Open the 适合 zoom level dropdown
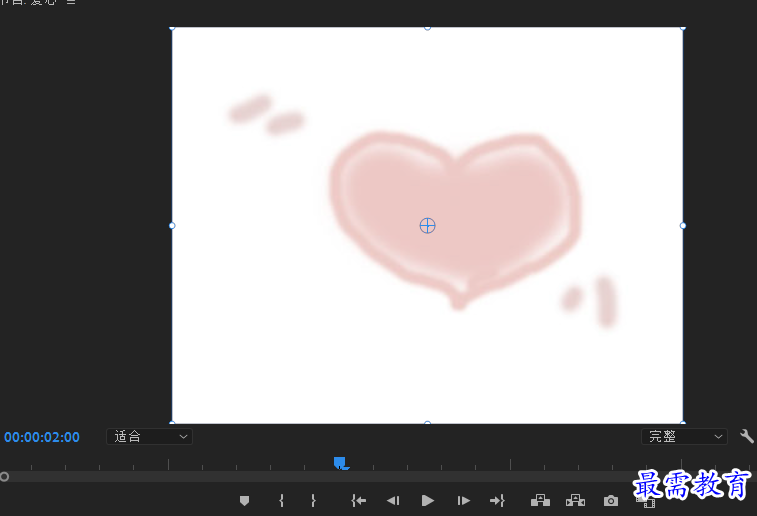The width and height of the screenshot is (757, 516). (x=149, y=436)
